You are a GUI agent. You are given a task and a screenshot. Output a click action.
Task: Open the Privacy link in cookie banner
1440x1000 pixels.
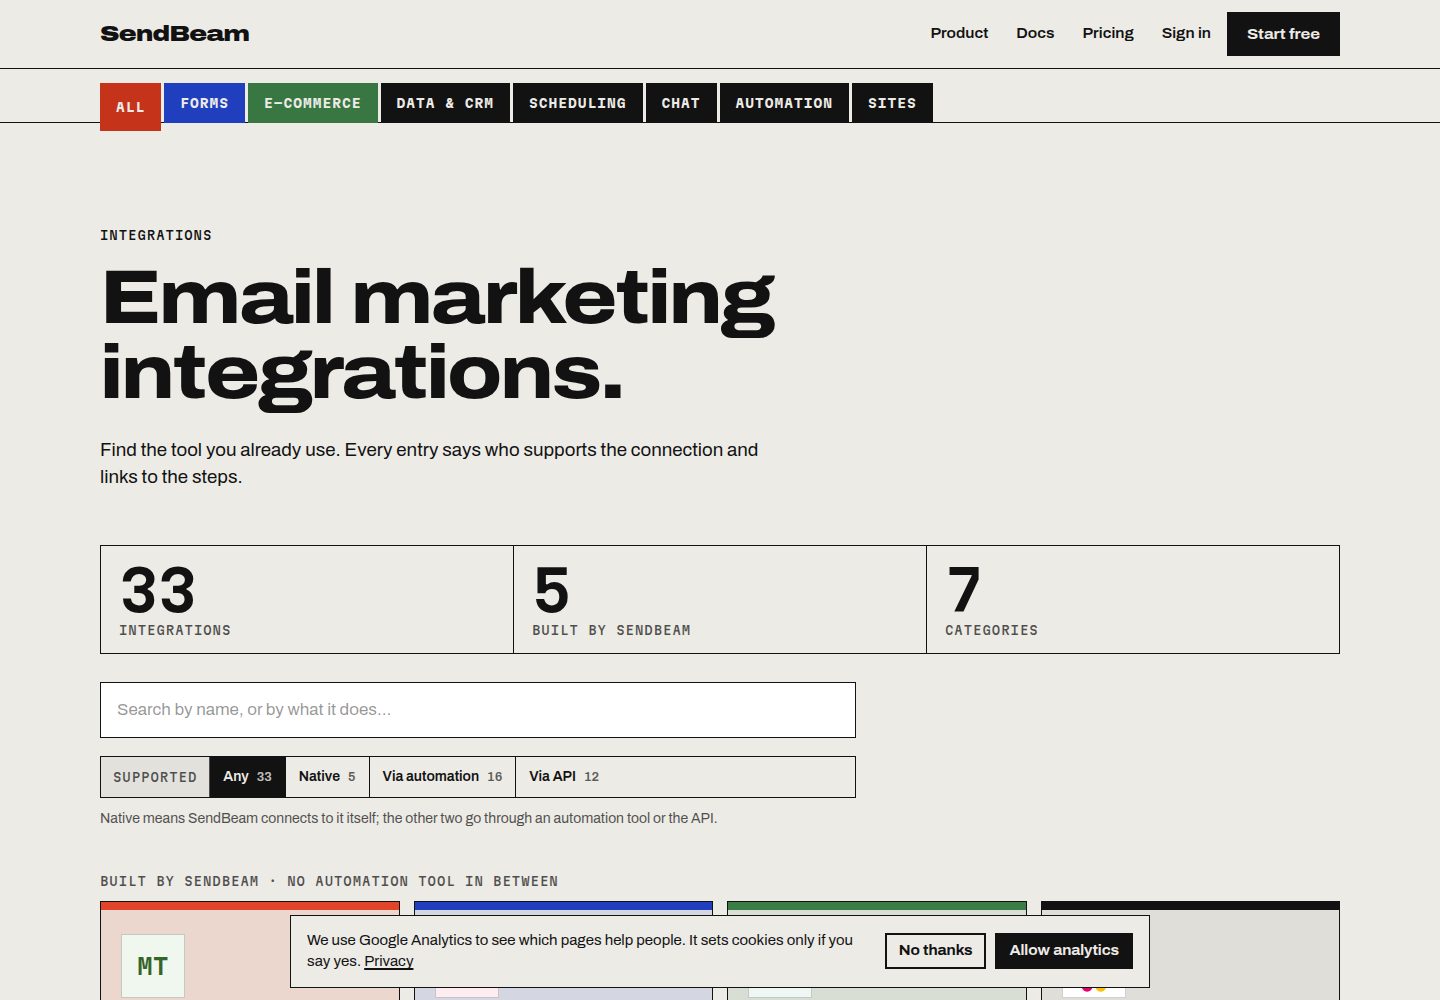tap(389, 961)
